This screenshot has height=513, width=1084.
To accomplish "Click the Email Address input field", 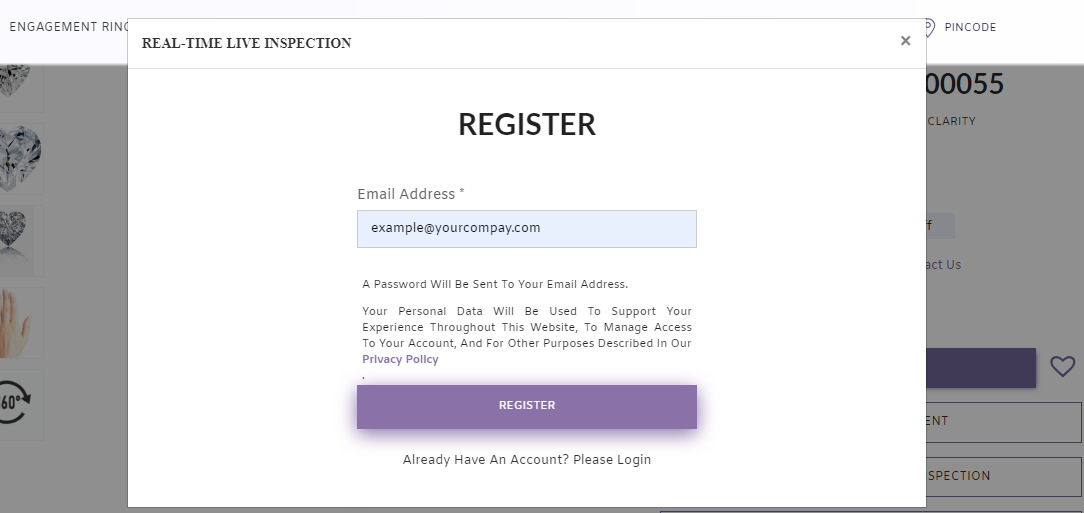I will pos(526,229).
